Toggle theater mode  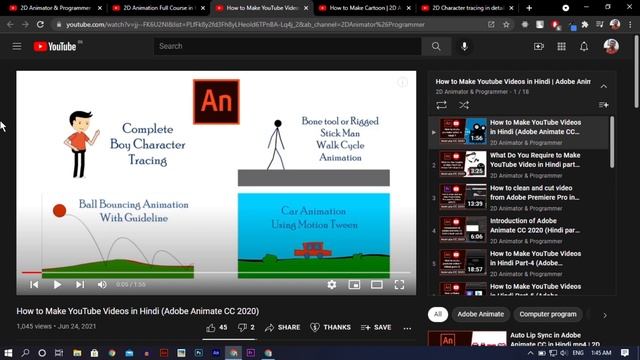coord(377,284)
